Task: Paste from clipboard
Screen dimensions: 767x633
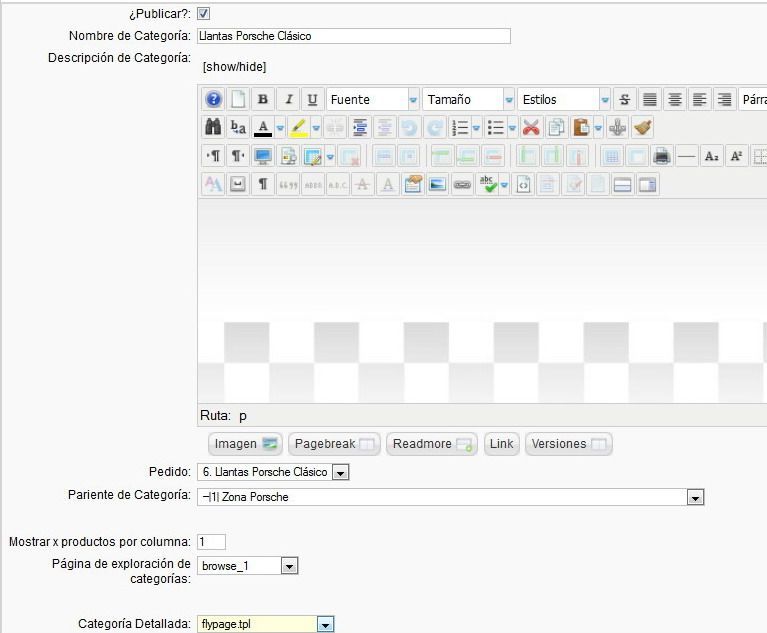Action: point(581,128)
